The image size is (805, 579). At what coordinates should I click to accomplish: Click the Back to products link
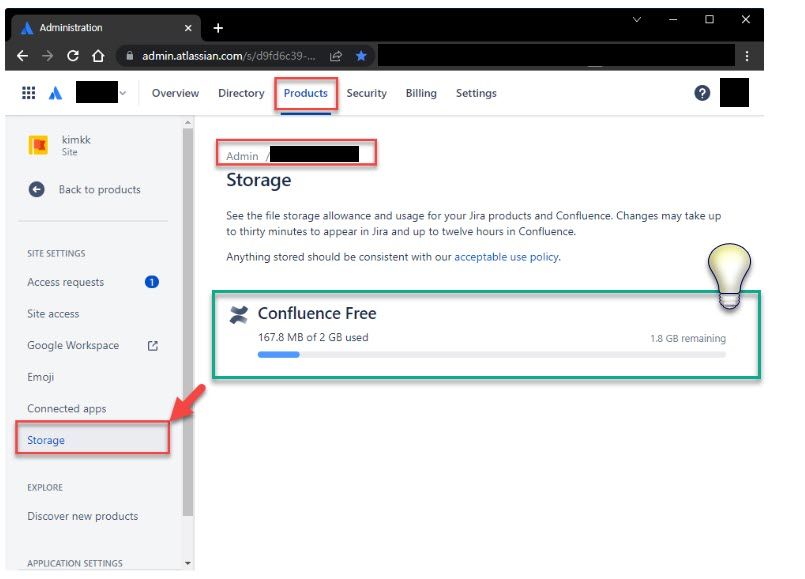tap(100, 189)
